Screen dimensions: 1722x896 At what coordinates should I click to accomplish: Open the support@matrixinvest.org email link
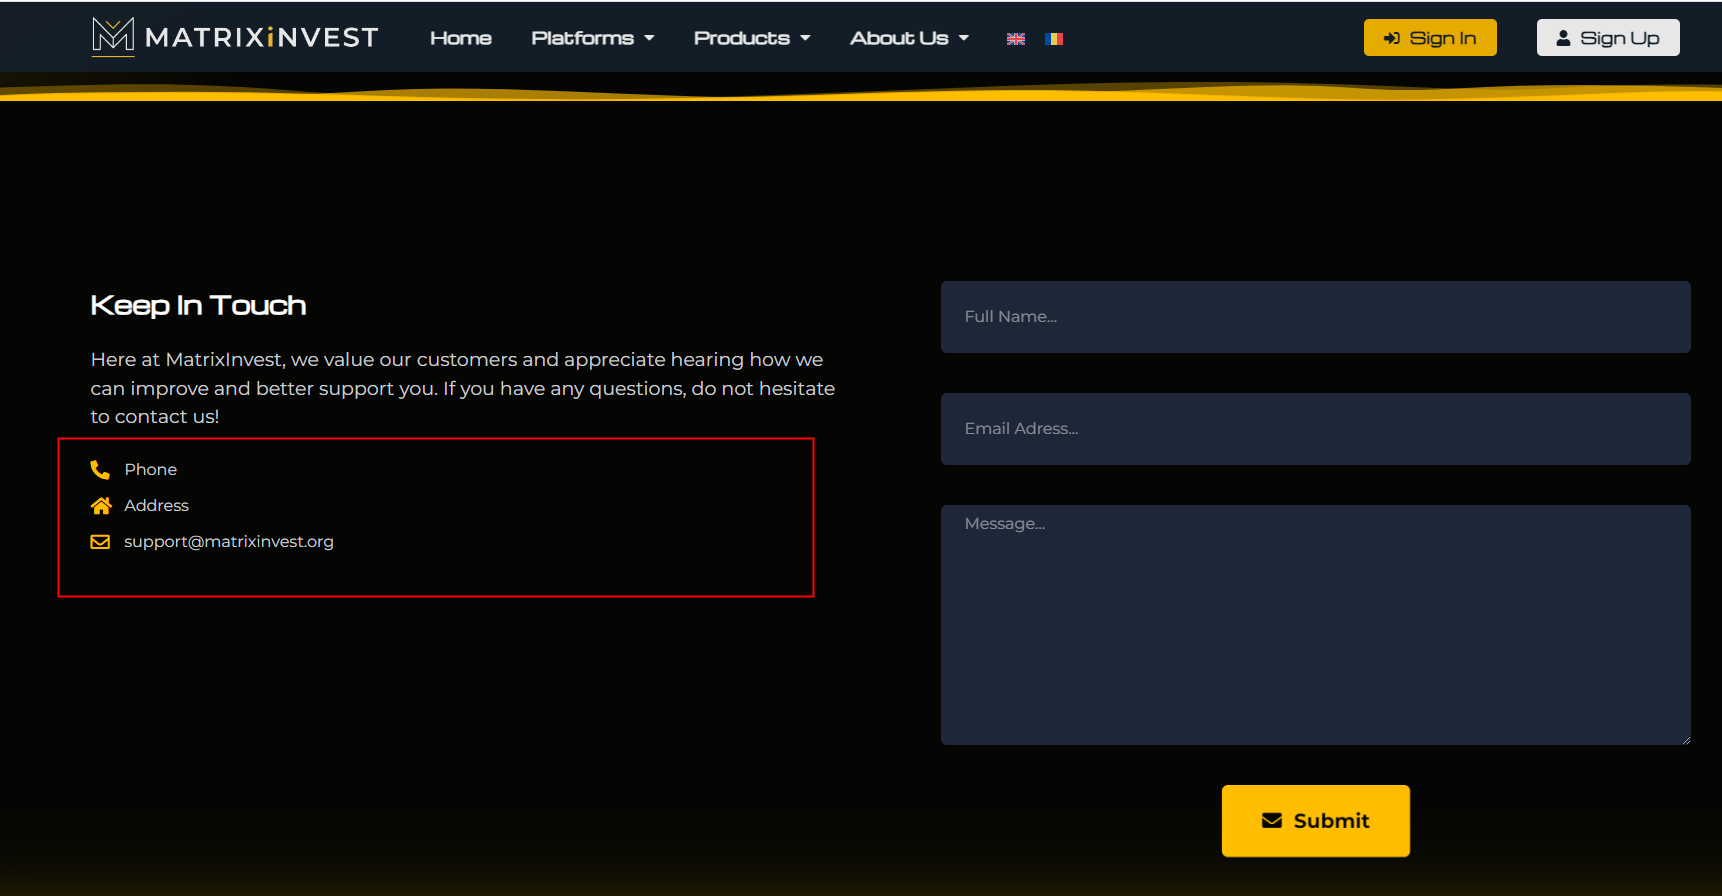[x=229, y=541]
